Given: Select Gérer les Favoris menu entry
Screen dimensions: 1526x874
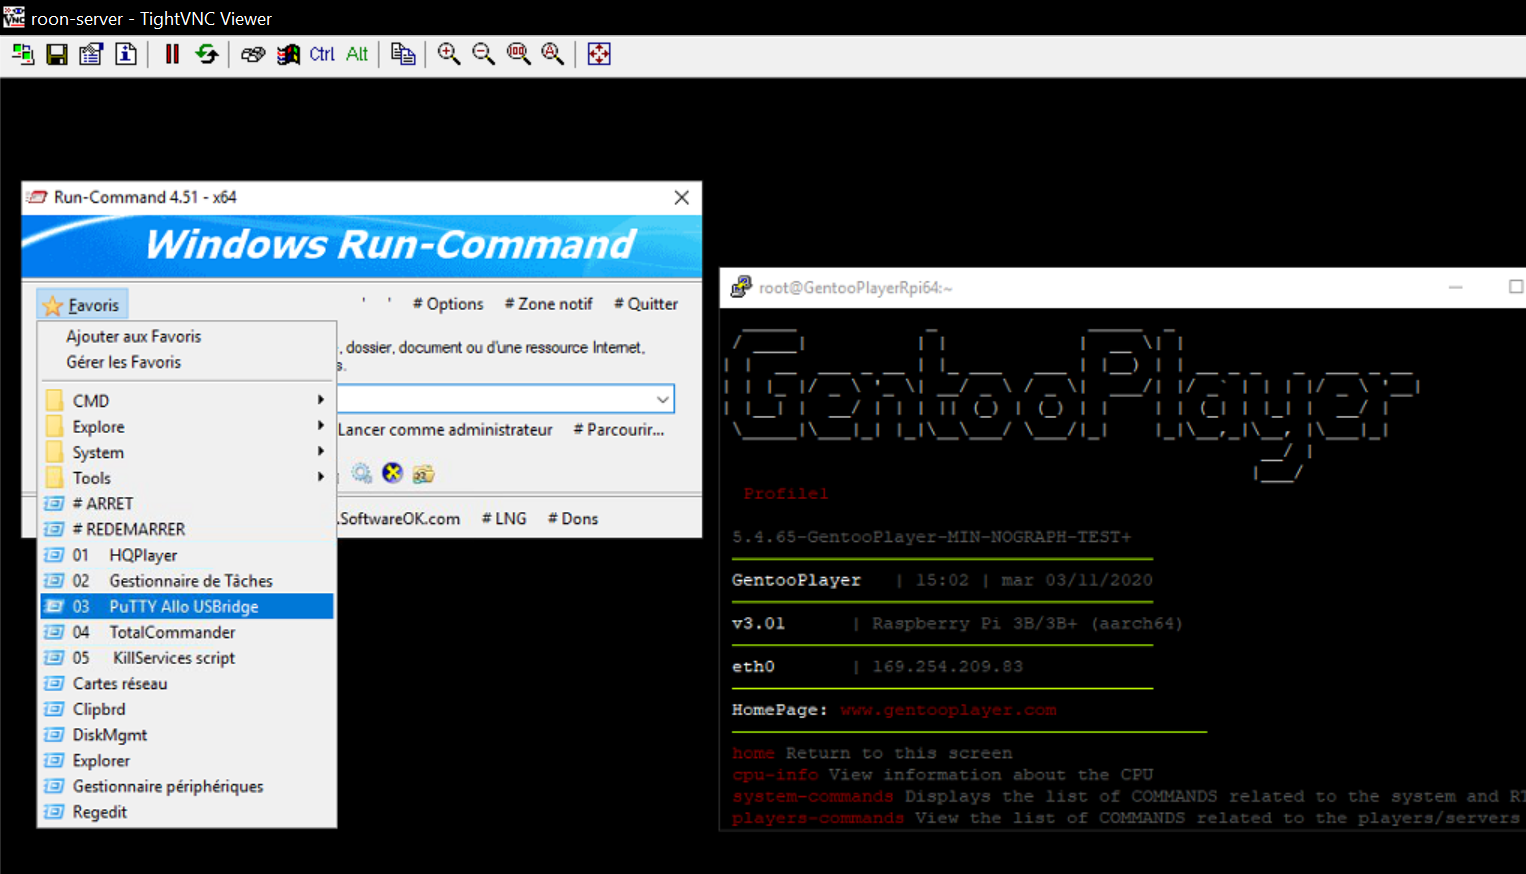Looking at the screenshot, I should pos(123,362).
